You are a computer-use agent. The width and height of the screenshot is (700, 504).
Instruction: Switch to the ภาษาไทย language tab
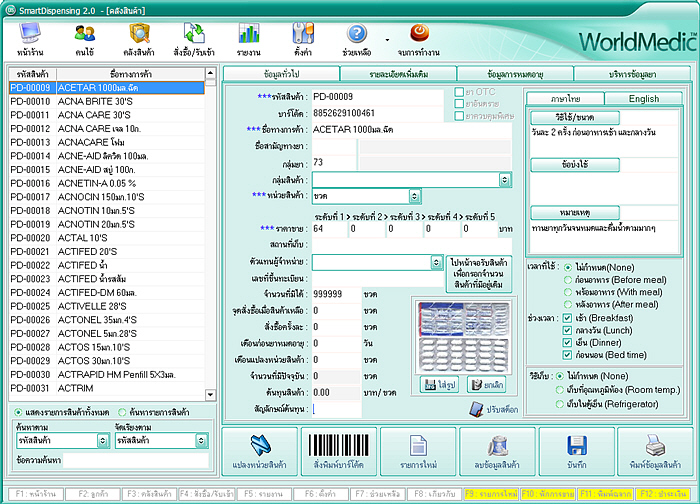[x=565, y=98]
